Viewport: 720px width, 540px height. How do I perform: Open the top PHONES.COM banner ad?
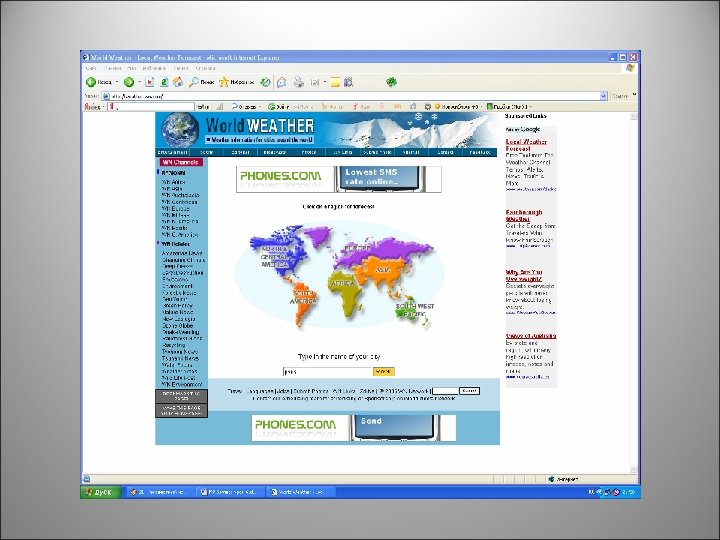pyautogui.click(x=339, y=179)
